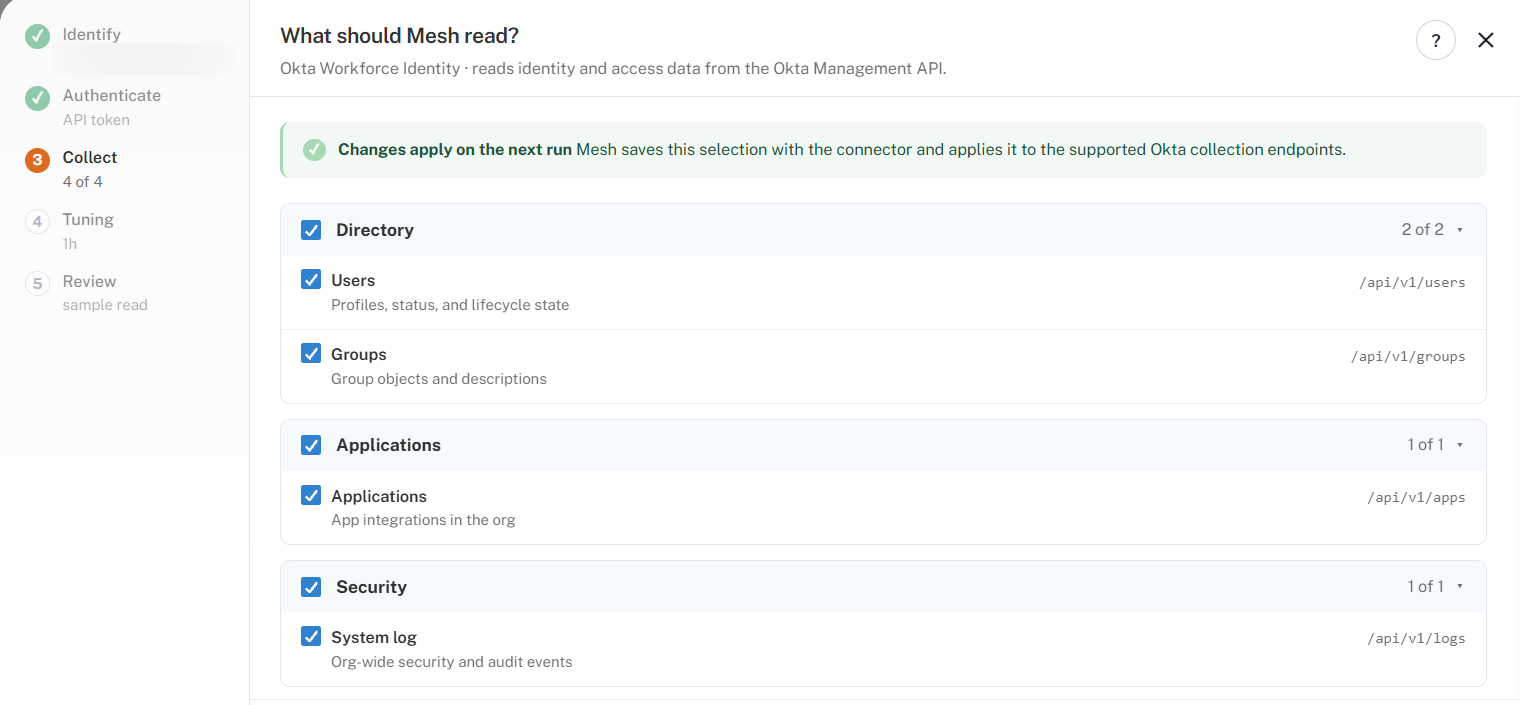Click the /api/v1/apps endpoint text
The width and height of the screenshot is (1520, 705).
pyautogui.click(x=1416, y=498)
